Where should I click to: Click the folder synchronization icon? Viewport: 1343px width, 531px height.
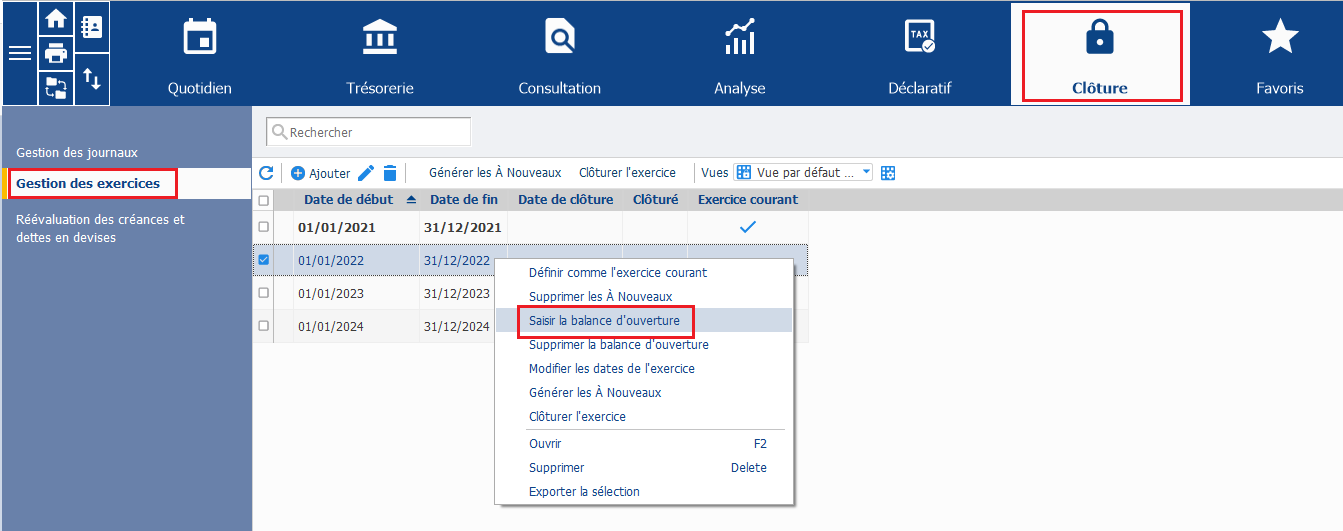(56, 88)
